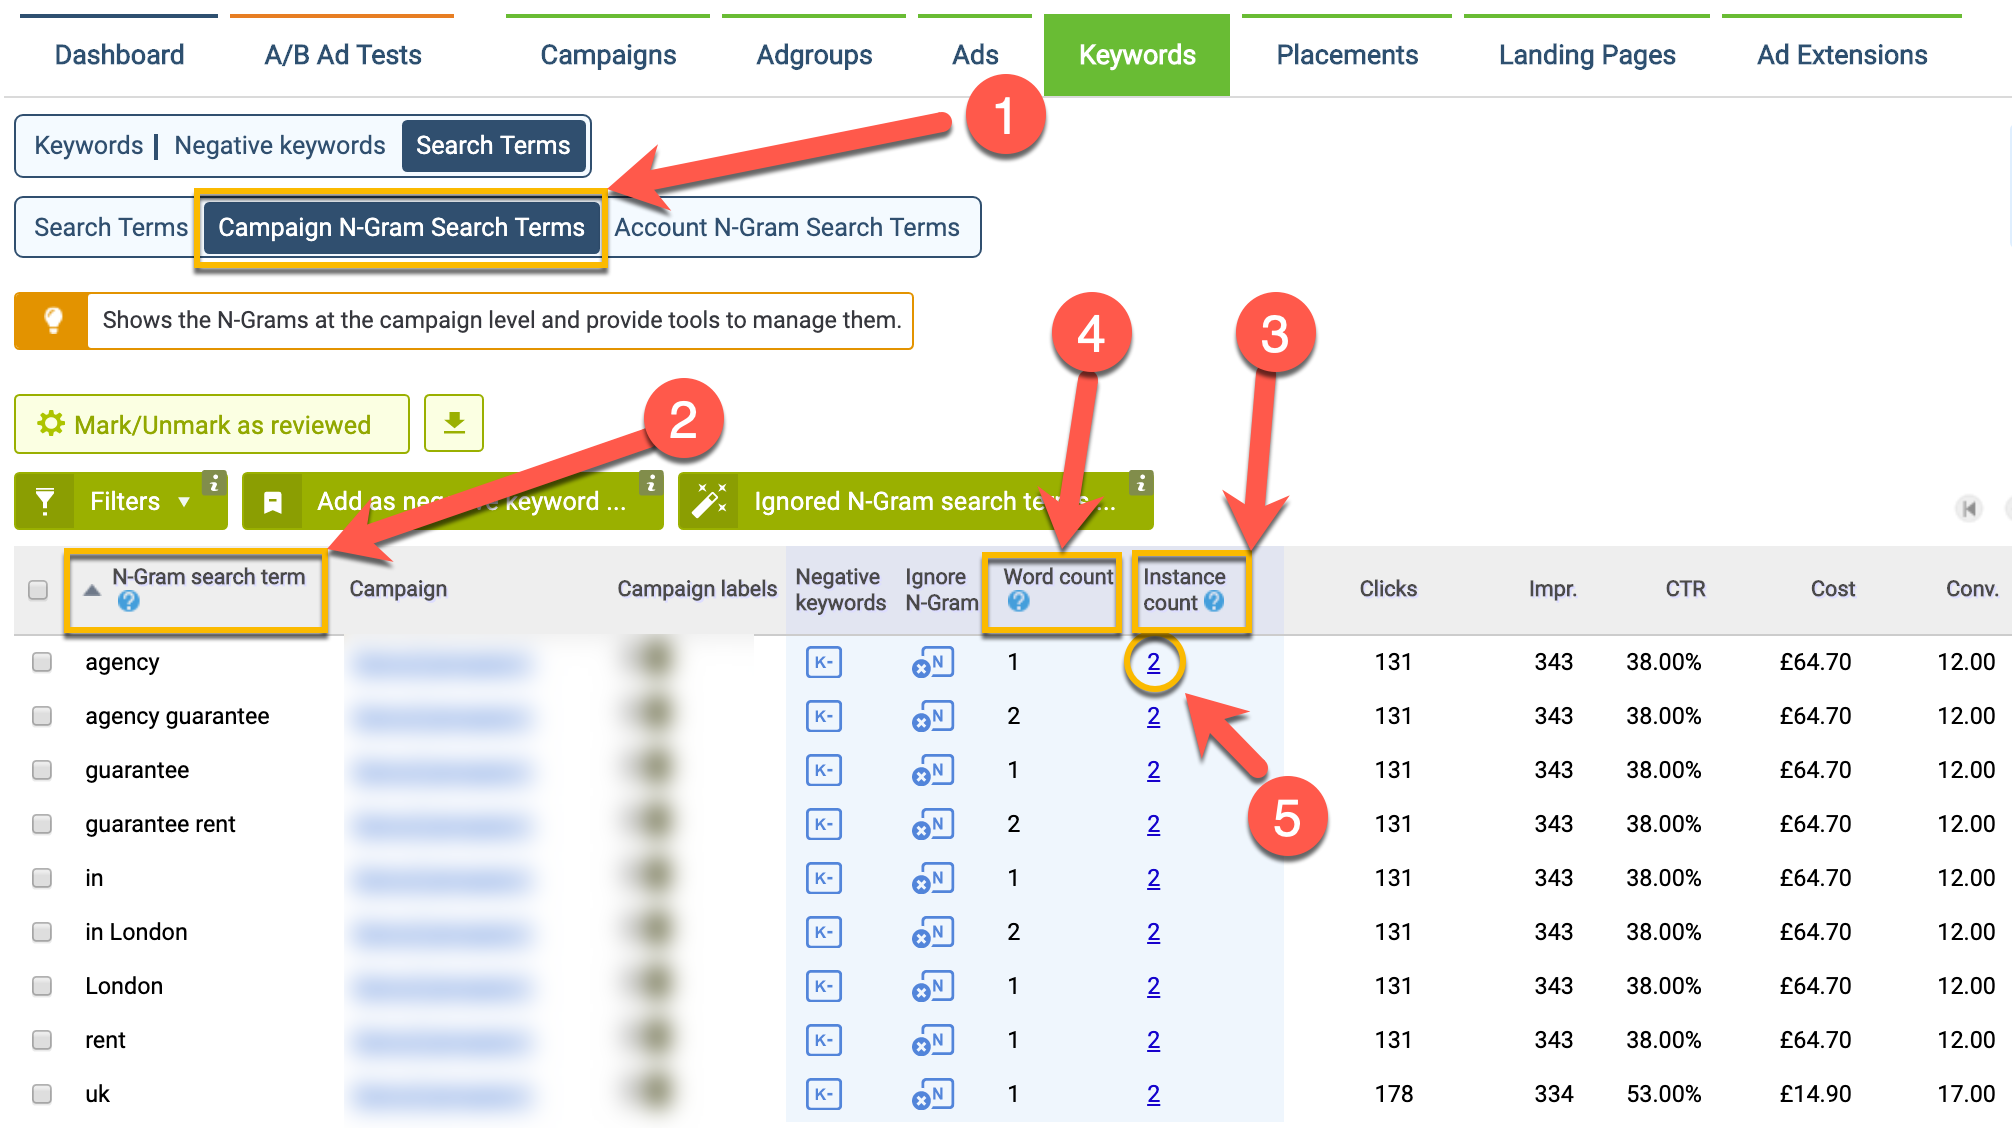Toggle the select-all header checkbox
The height and width of the screenshot is (1128, 2012).
38,590
